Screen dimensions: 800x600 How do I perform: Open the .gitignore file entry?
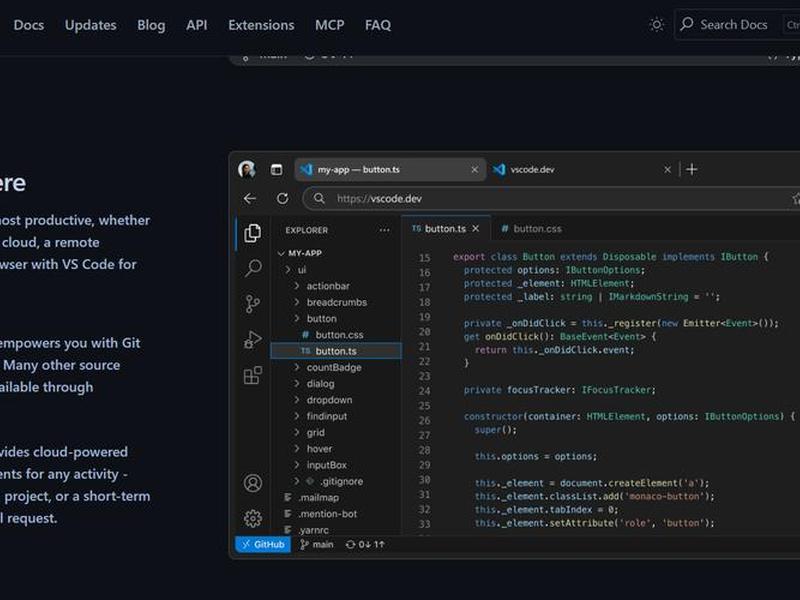[x=337, y=481]
